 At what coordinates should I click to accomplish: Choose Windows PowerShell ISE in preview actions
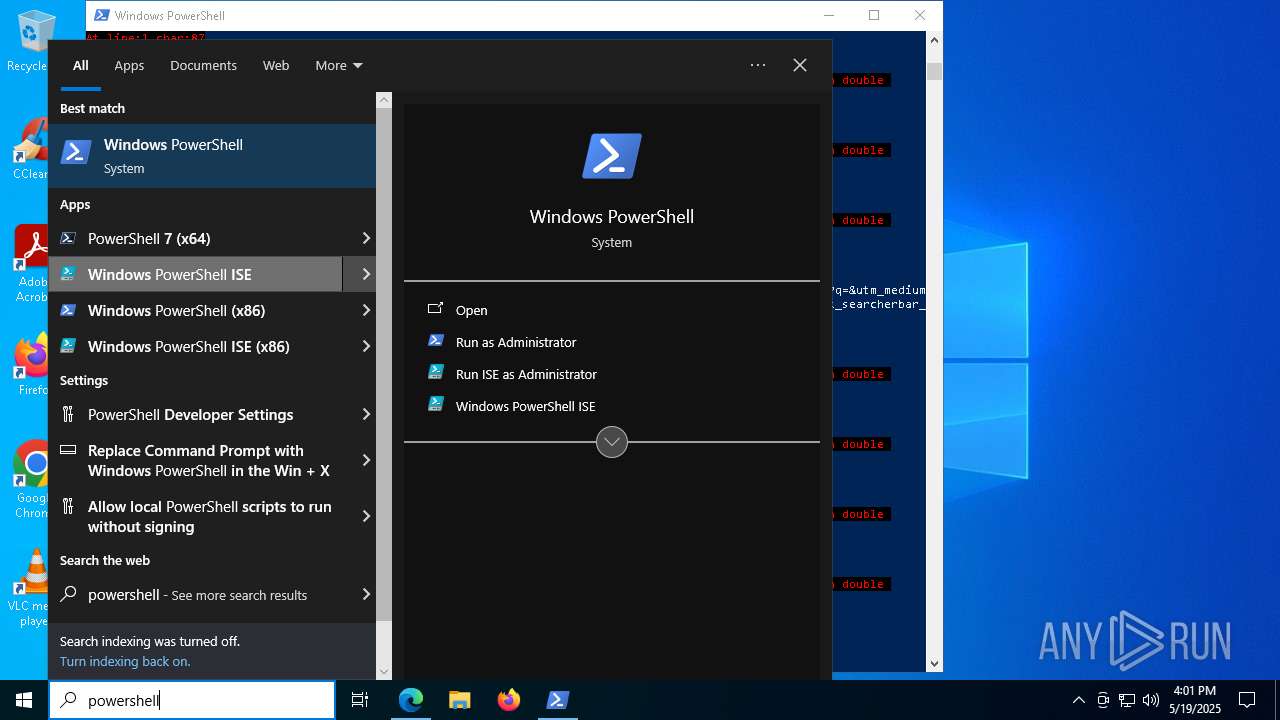click(525, 406)
